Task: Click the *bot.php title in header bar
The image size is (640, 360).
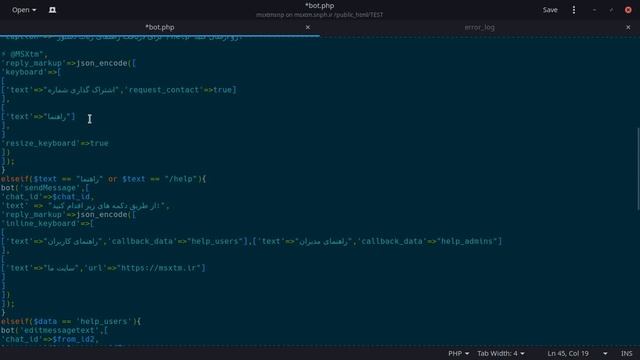Action: [x=320, y=6]
